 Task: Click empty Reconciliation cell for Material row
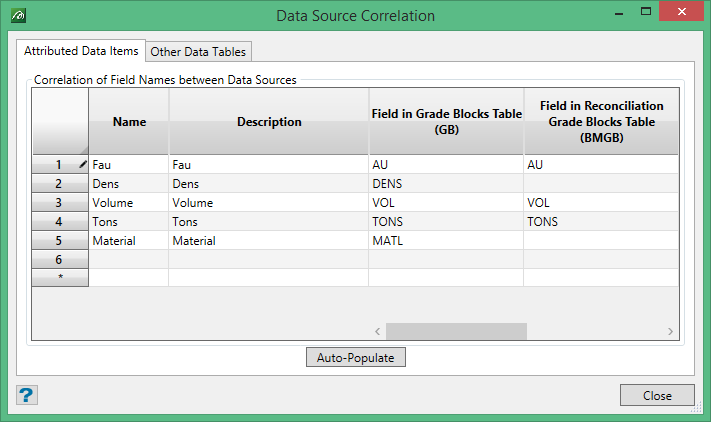(x=600, y=240)
